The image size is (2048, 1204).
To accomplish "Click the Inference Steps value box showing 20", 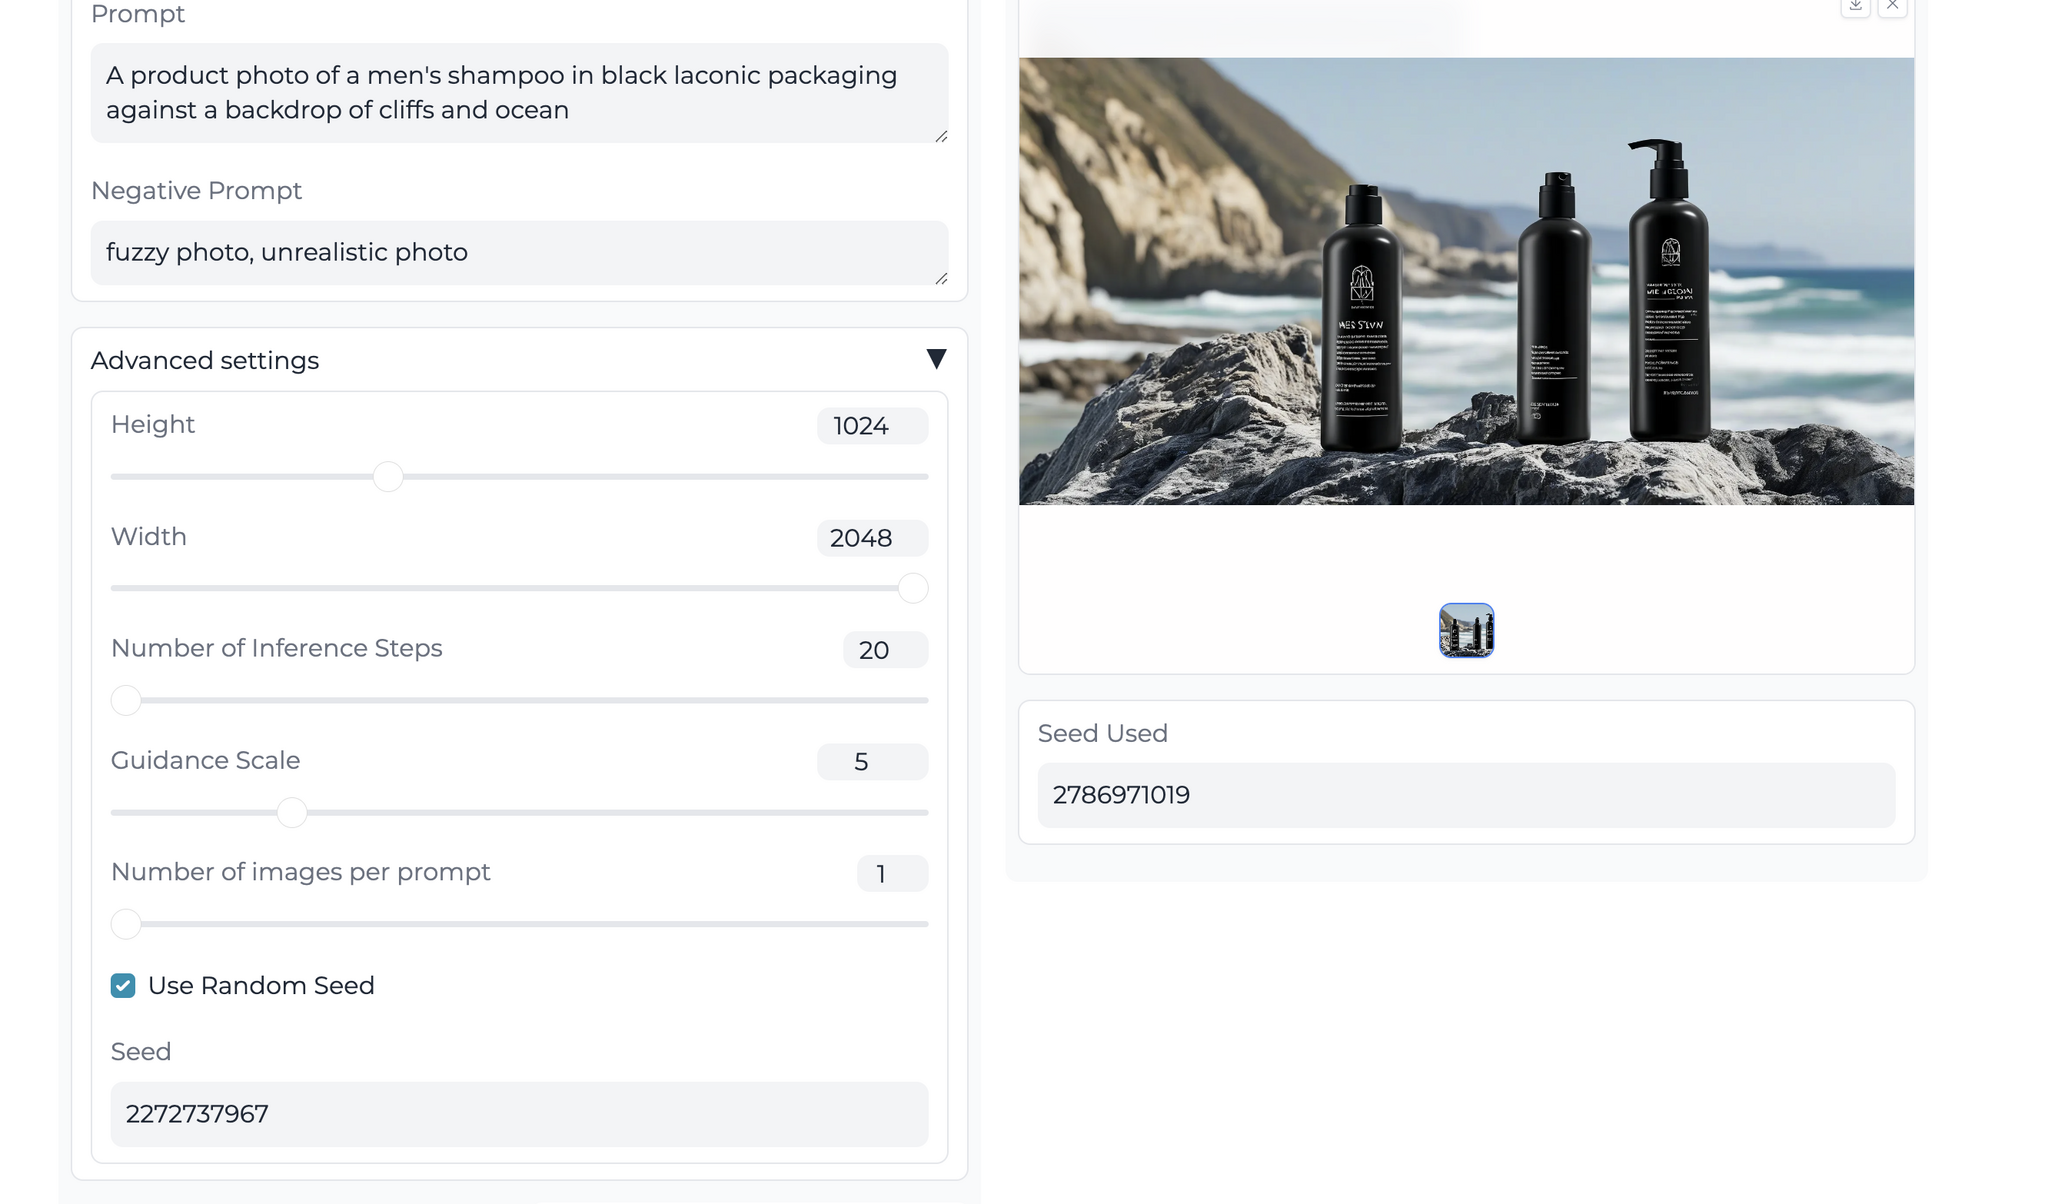I will click(x=885, y=650).
